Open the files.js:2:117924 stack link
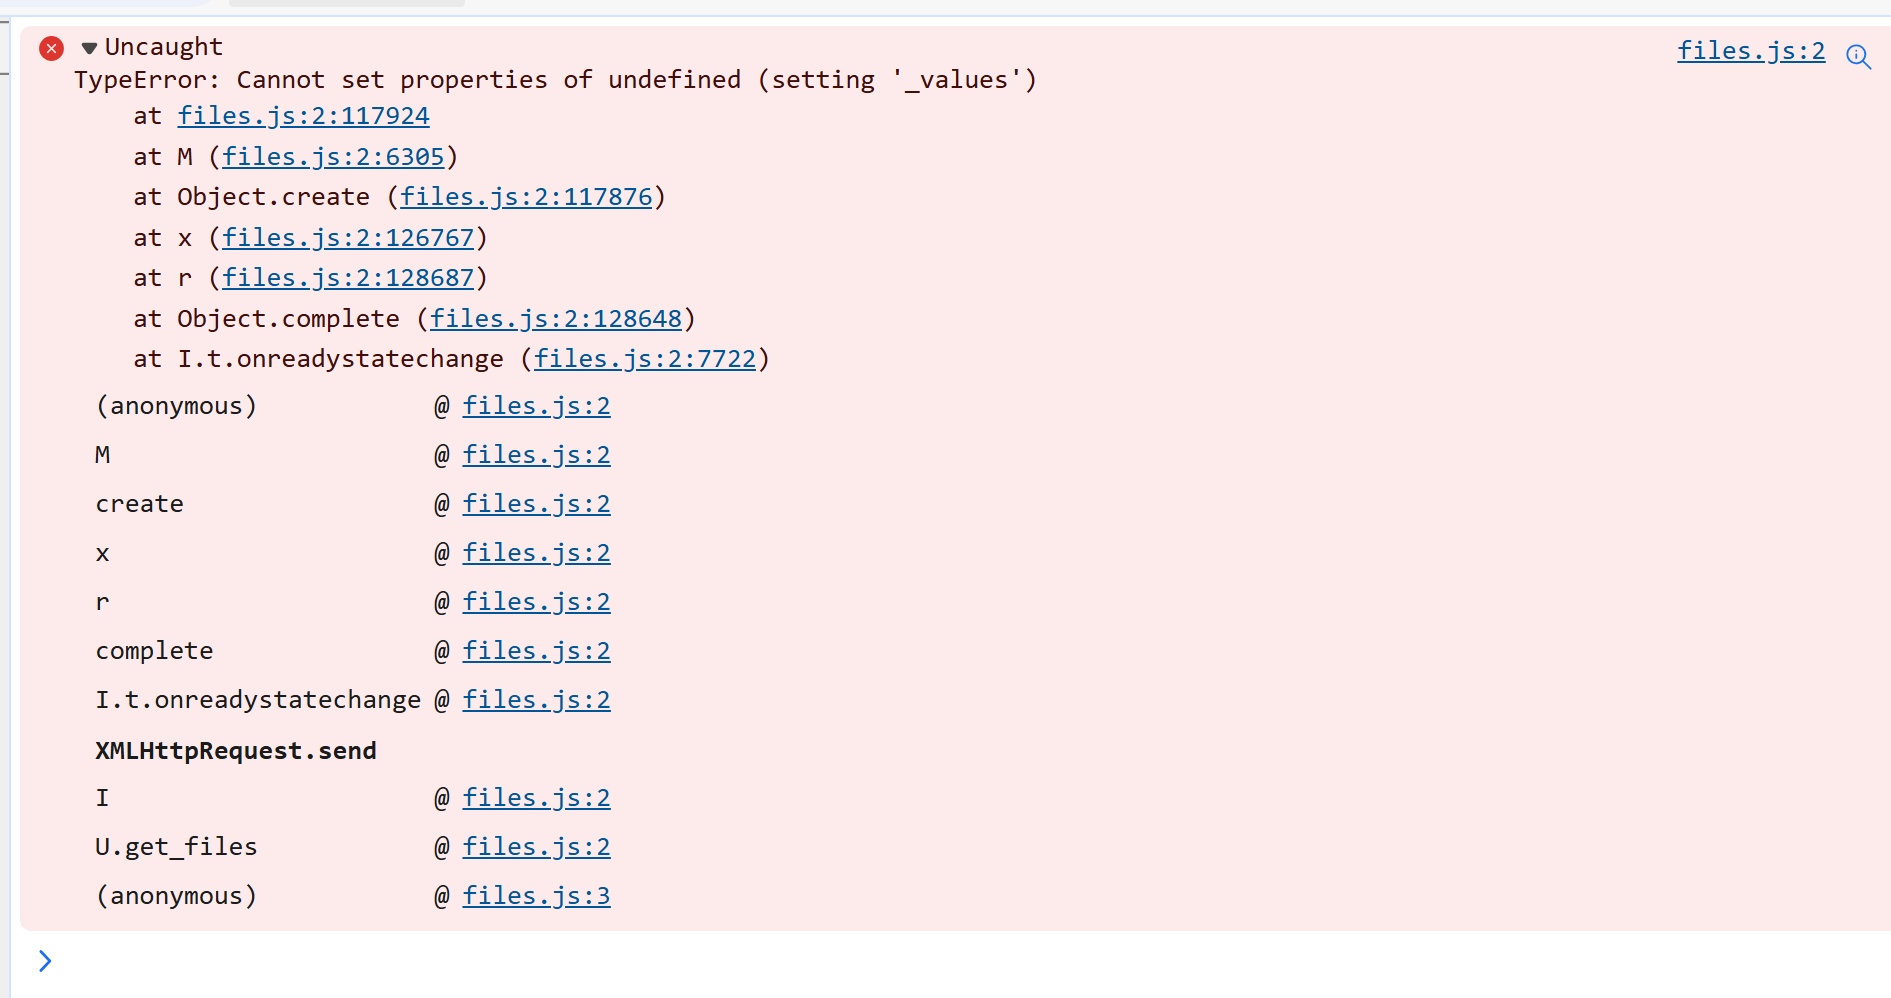 click(x=303, y=116)
